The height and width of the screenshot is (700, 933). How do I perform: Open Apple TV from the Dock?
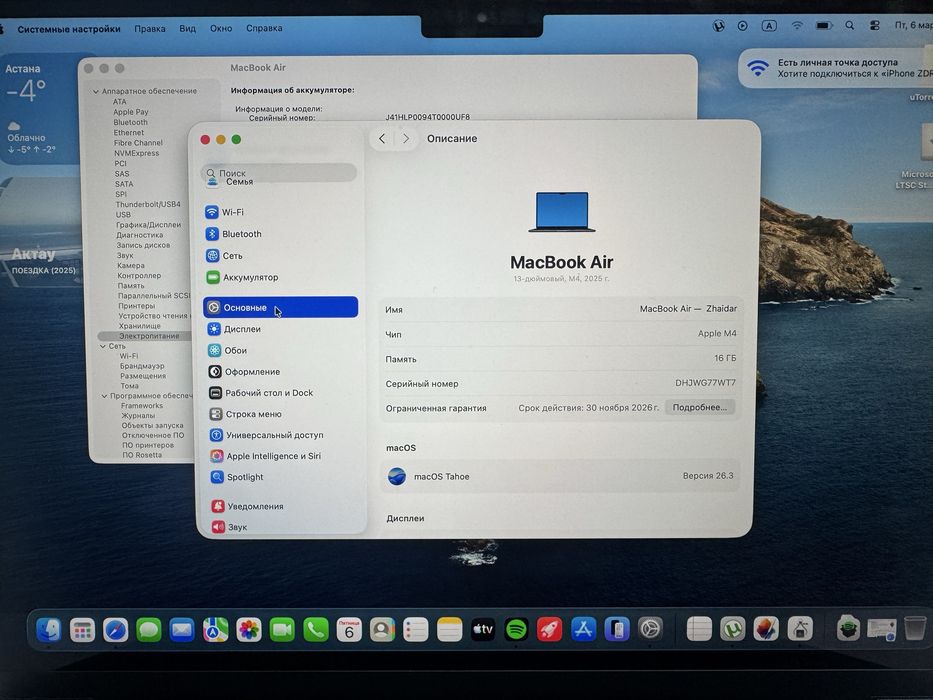tap(483, 629)
